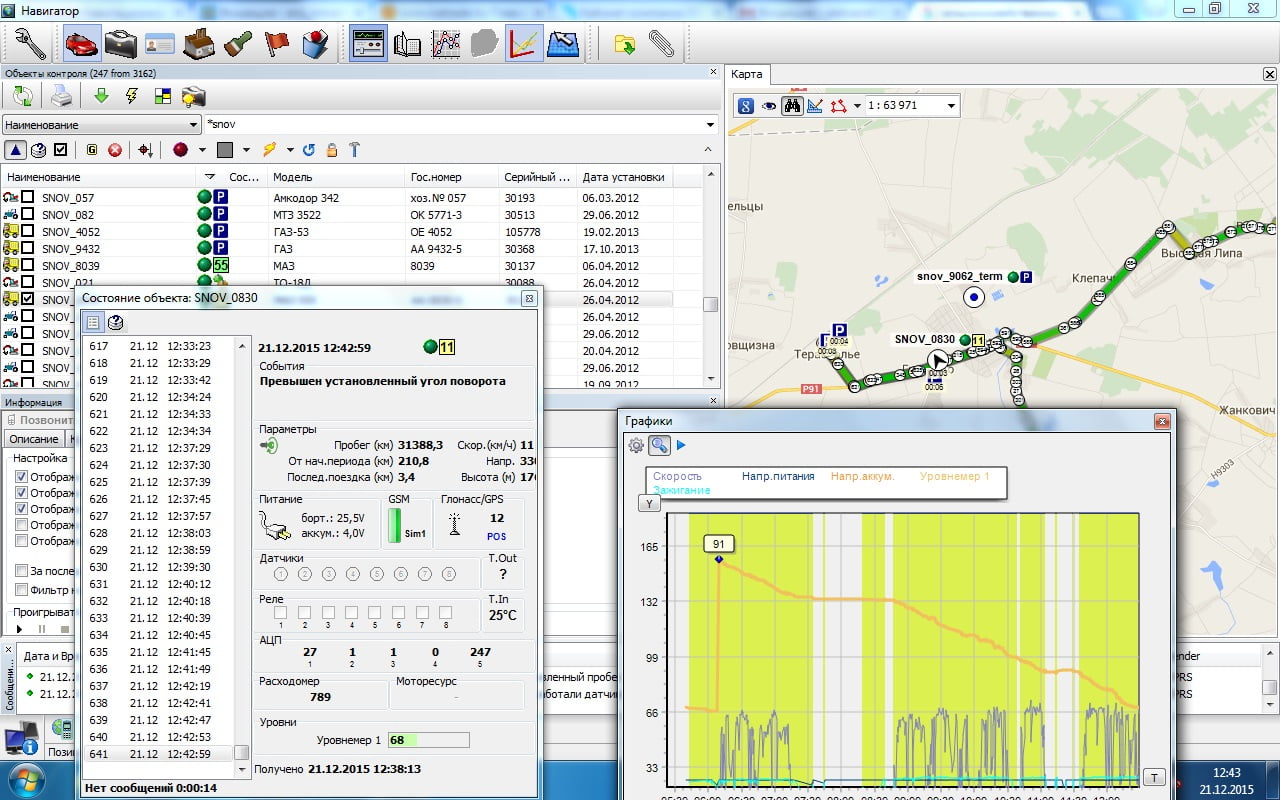Toggle the SNOV_9432 row checkbox
This screenshot has width=1280, height=800.
pos(28,248)
